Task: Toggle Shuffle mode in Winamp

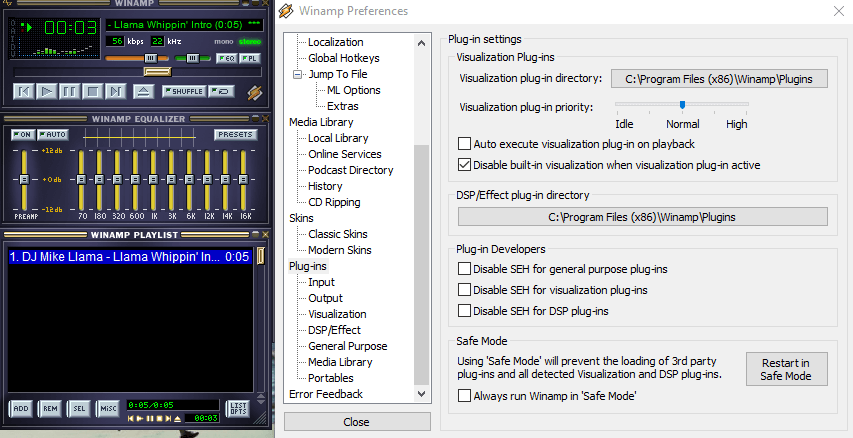Action: [x=183, y=92]
